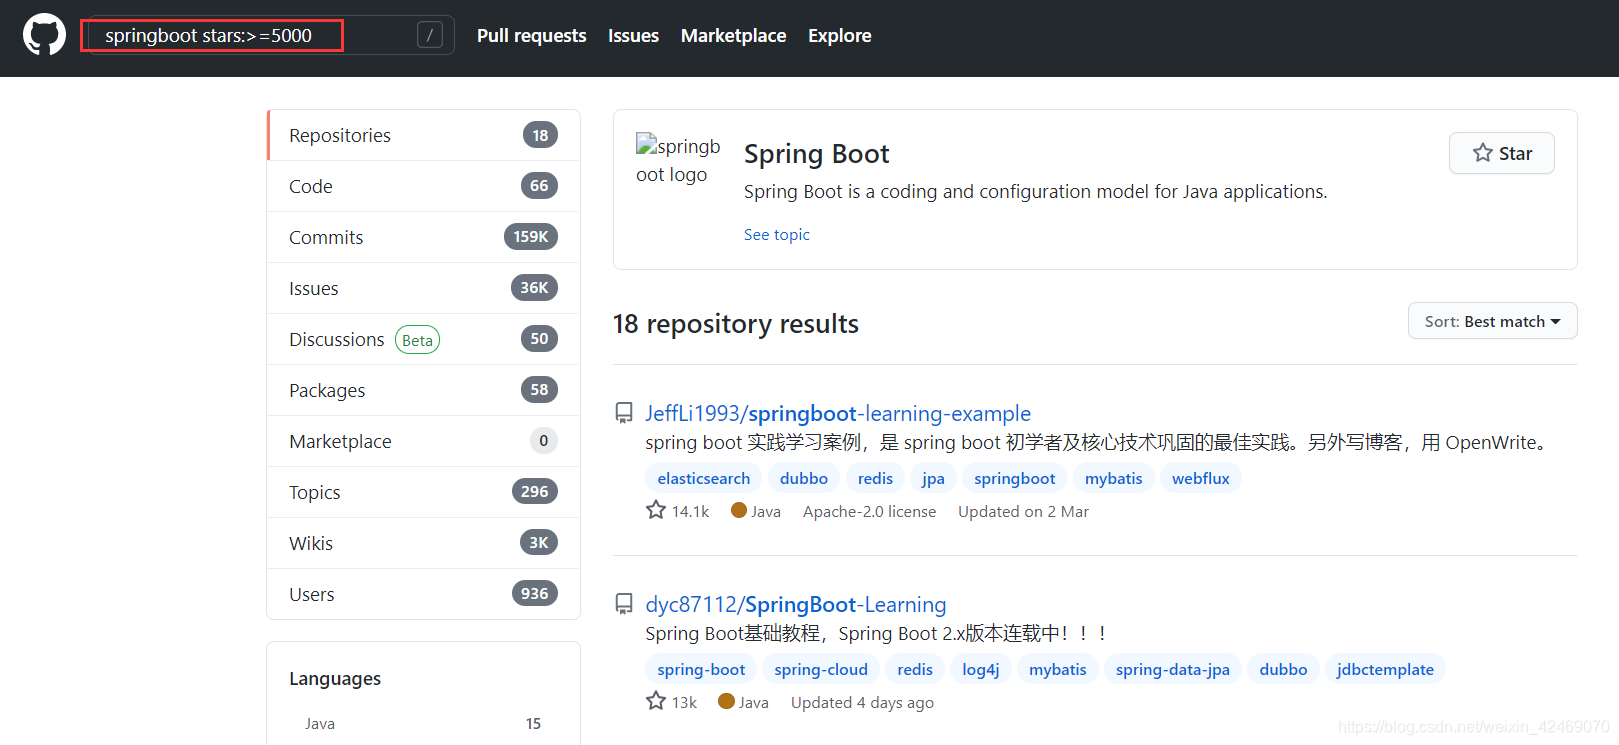Image resolution: width=1619 pixels, height=745 pixels.
Task: Select the Users results filter
Action: (424, 594)
